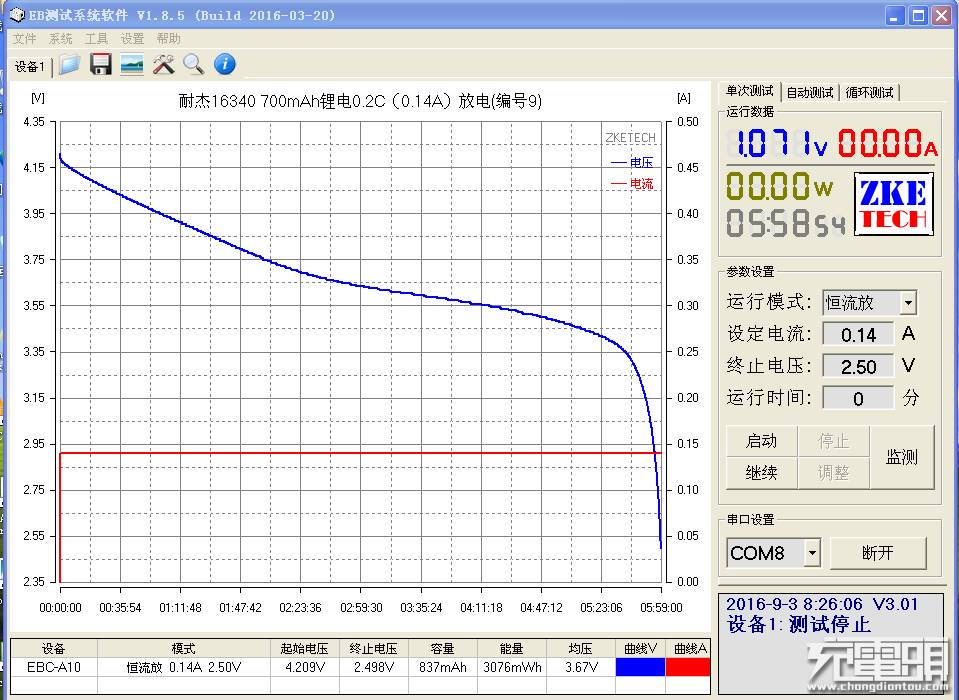Viewport: 959px width, 700px height.
Task: Open file with the folder toolbar icon
Action: click(x=69, y=64)
